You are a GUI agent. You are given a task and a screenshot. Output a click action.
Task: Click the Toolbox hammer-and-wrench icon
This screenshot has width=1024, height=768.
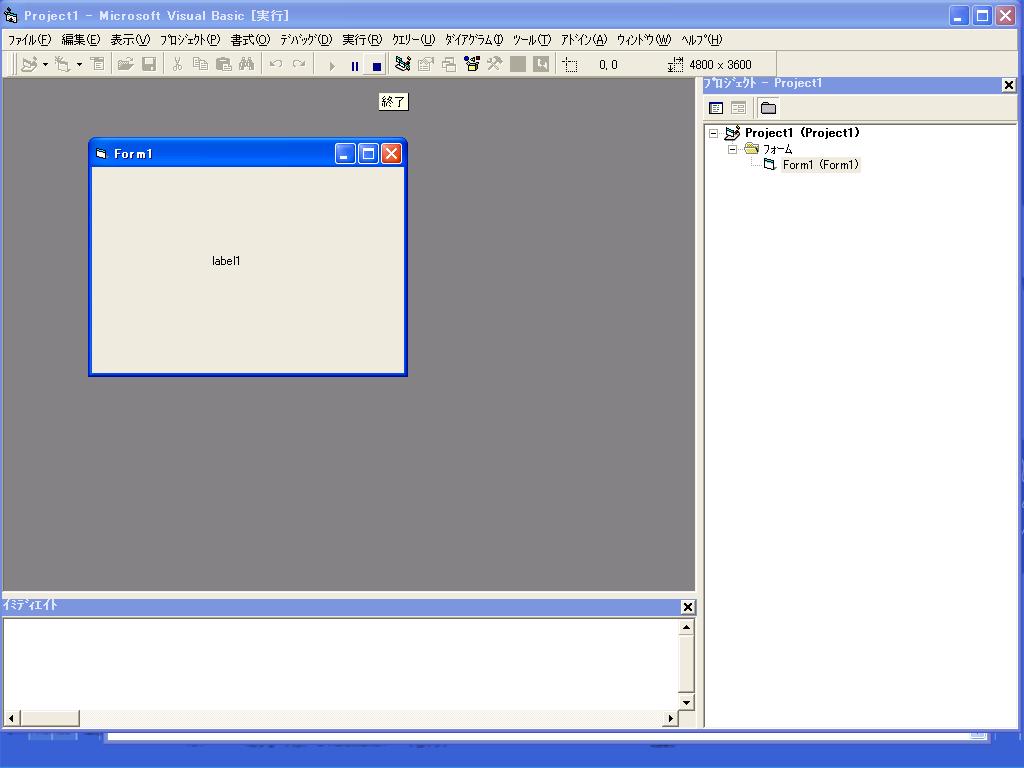[x=494, y=64]
